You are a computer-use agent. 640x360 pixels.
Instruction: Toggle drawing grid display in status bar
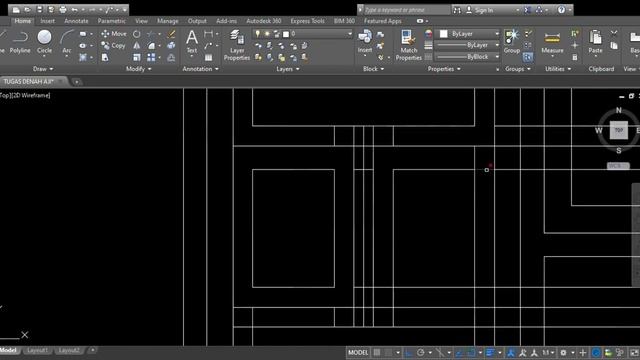pyautogui.click(x=377, y=352)
